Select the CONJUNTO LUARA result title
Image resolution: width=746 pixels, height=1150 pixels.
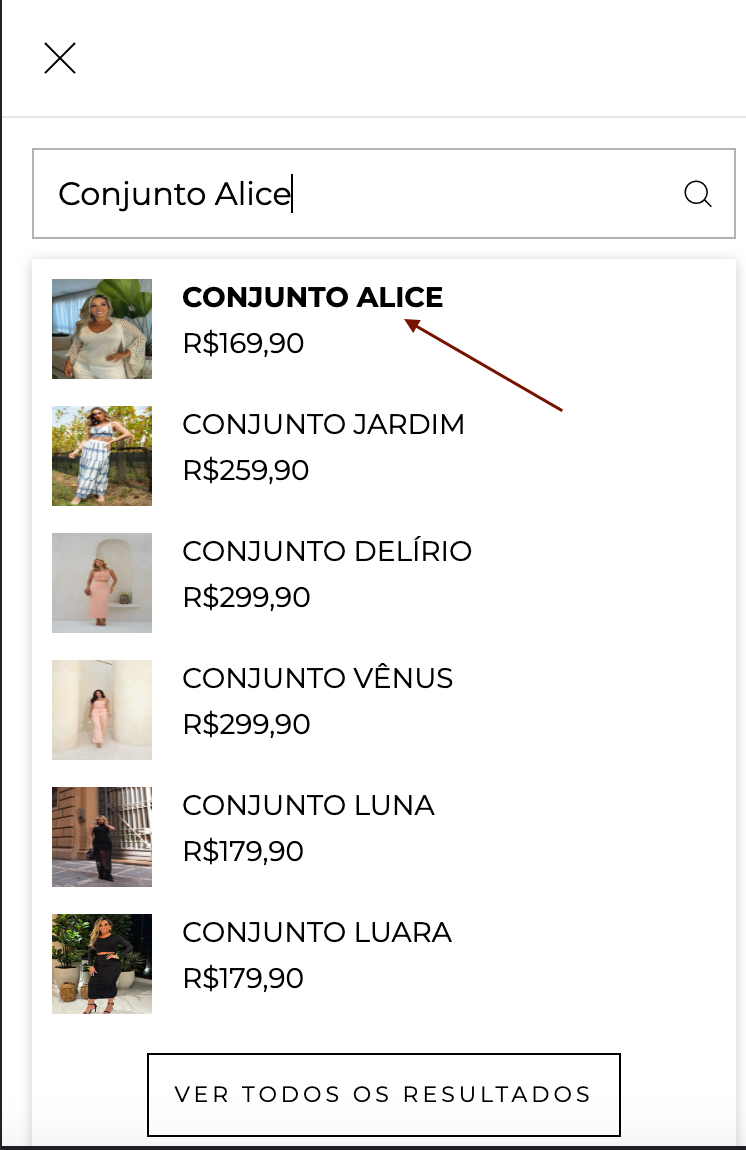[x=317, y=932]
